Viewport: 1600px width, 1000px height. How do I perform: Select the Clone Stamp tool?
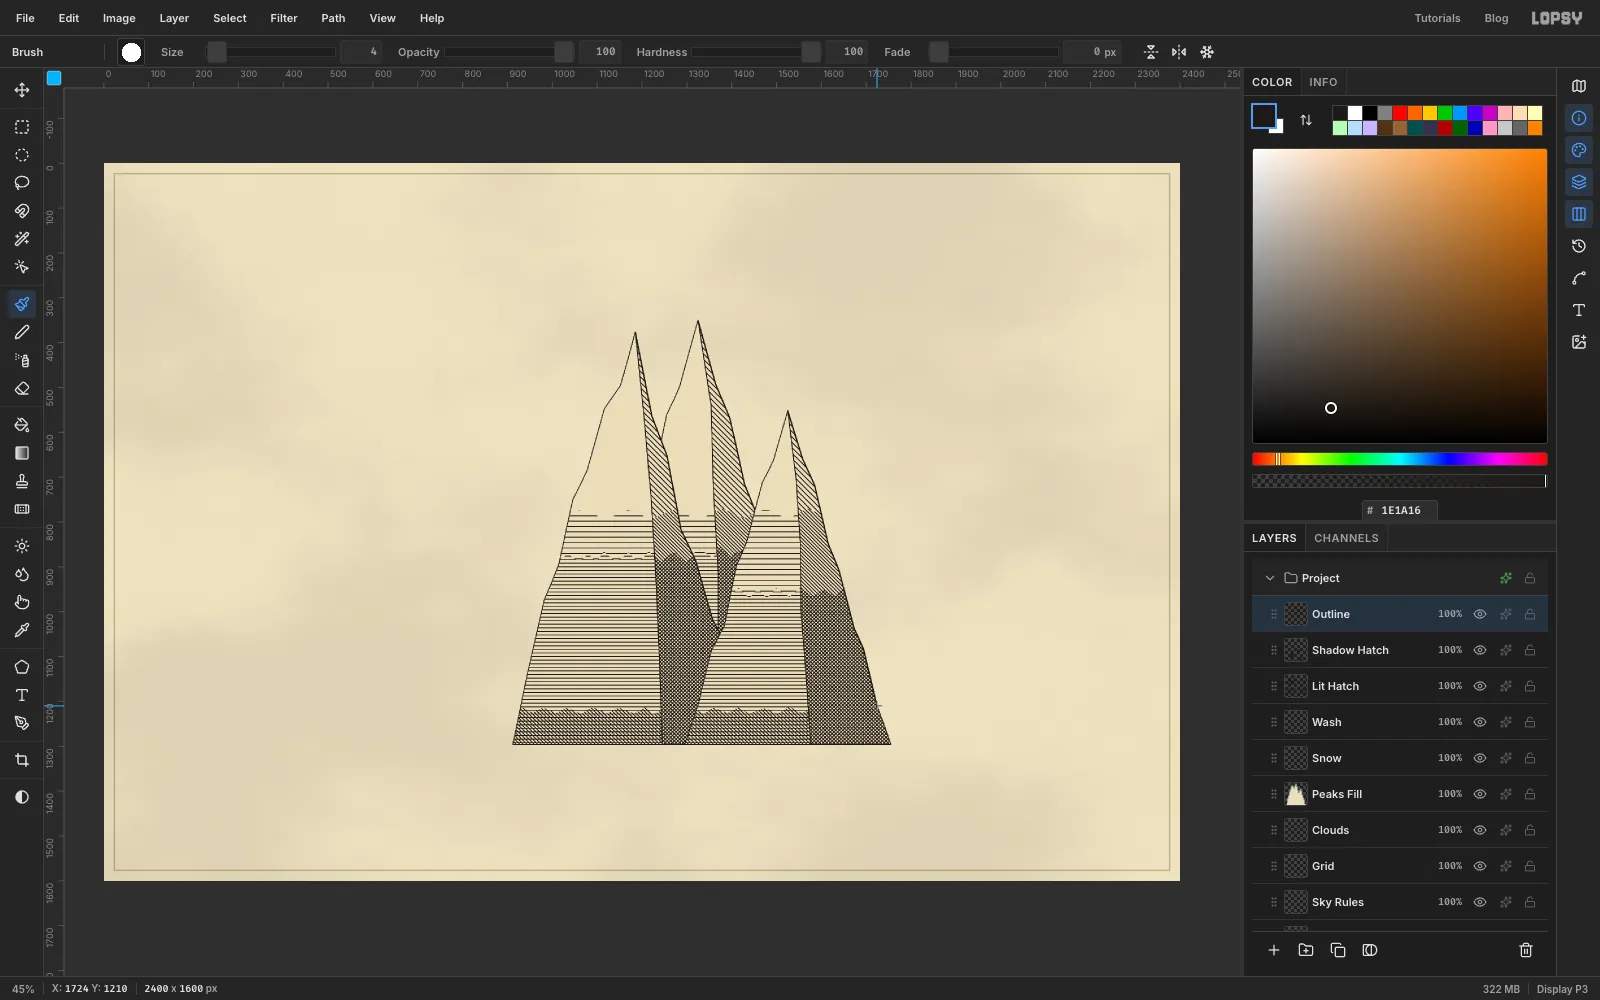point(21,481)
